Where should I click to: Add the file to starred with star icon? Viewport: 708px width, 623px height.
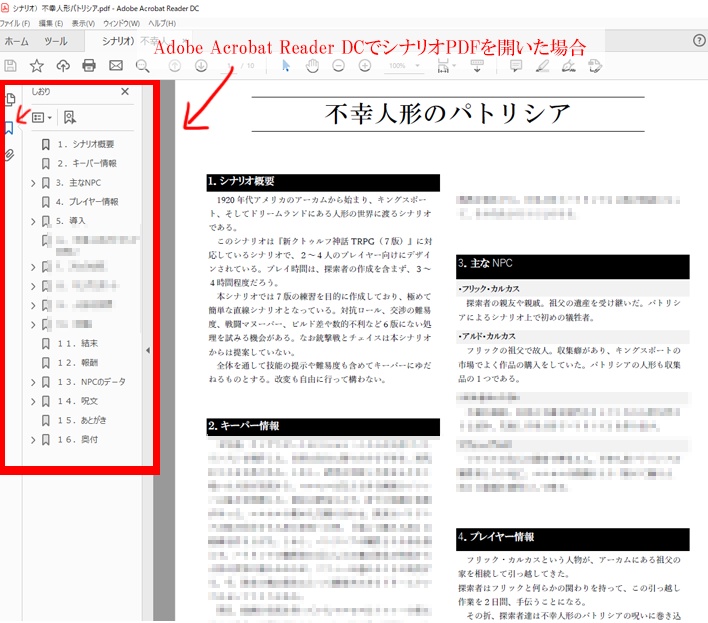(37, 66)
